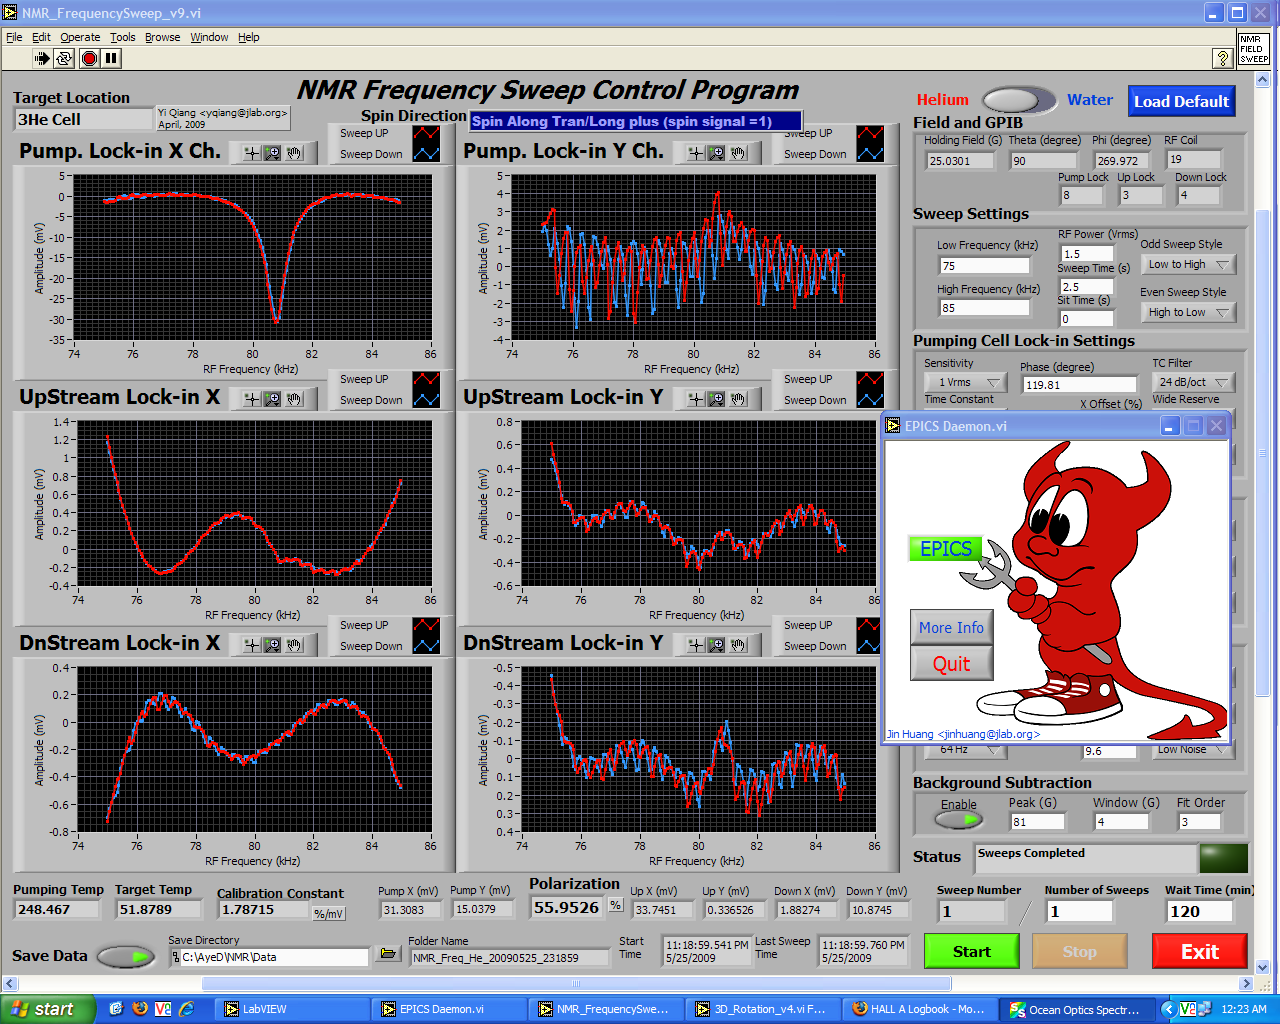Viewport: 1280px width, 1024px height.
Task: Switch to 3D_Rotation_v4.vi in the taskbar
Action: pos(762,1009)
